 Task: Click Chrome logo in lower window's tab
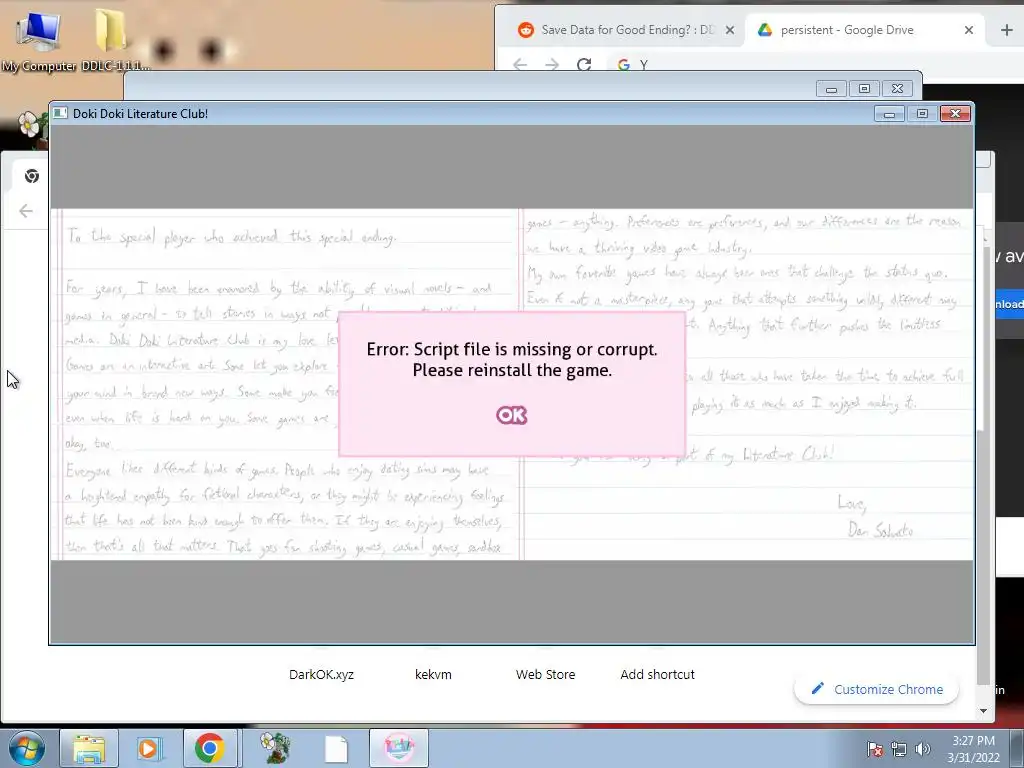coord(31,176)
